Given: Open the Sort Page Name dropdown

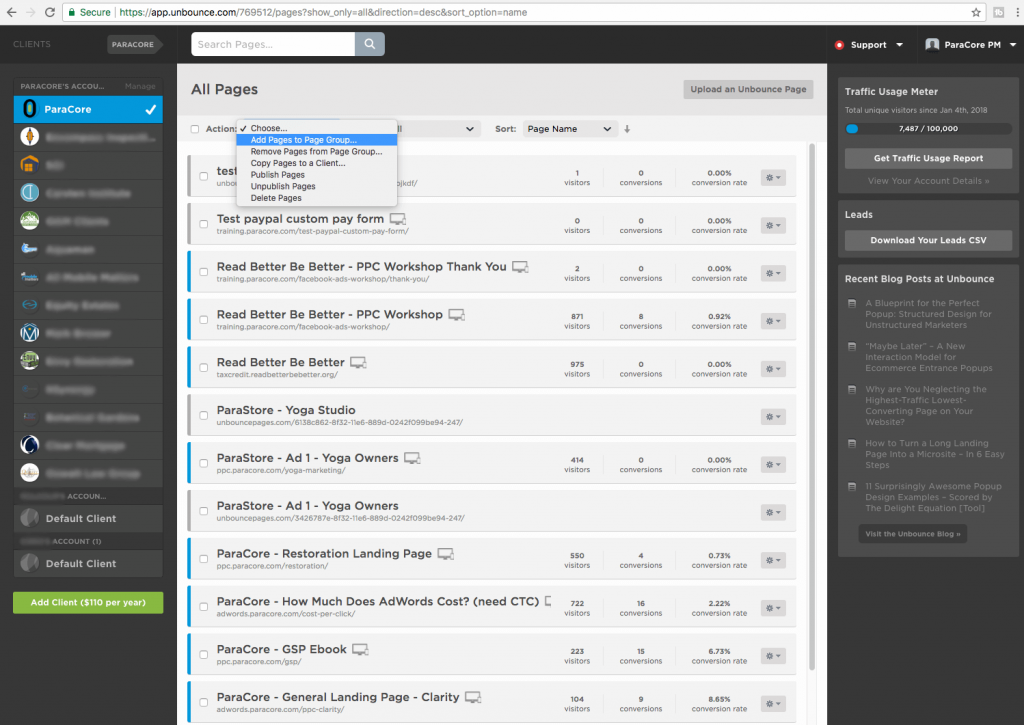Looking at the screenshot, I should [x=569, y=129].
